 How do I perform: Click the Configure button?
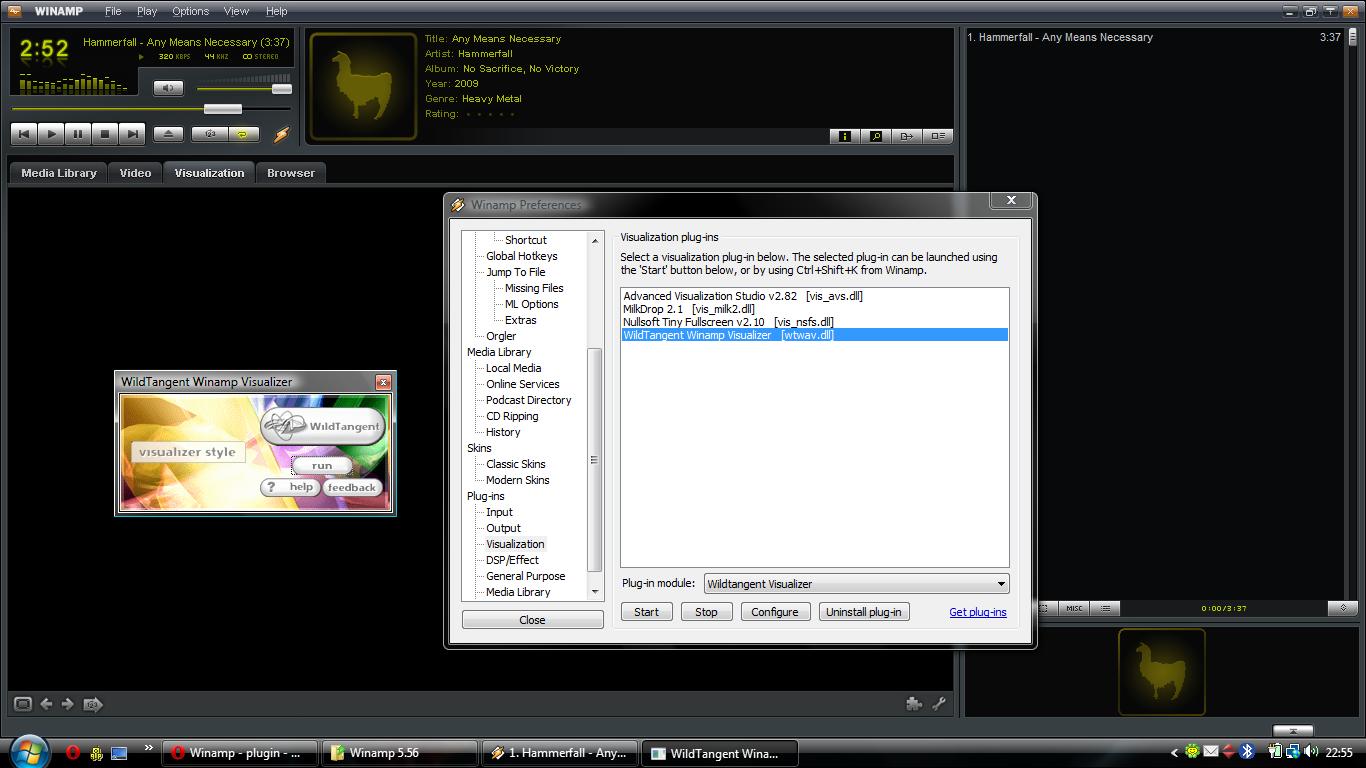tap(775, 612)
